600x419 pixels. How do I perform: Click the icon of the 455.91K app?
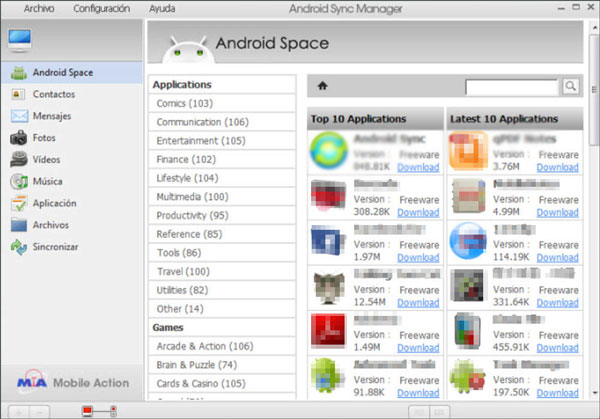[467, 331]
